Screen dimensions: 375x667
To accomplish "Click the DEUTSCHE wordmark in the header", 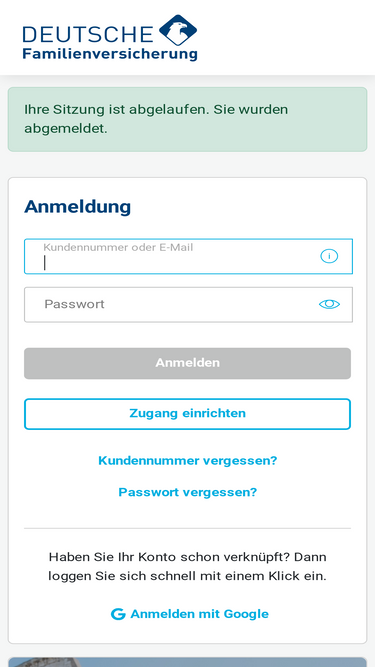I will point(88,34).
